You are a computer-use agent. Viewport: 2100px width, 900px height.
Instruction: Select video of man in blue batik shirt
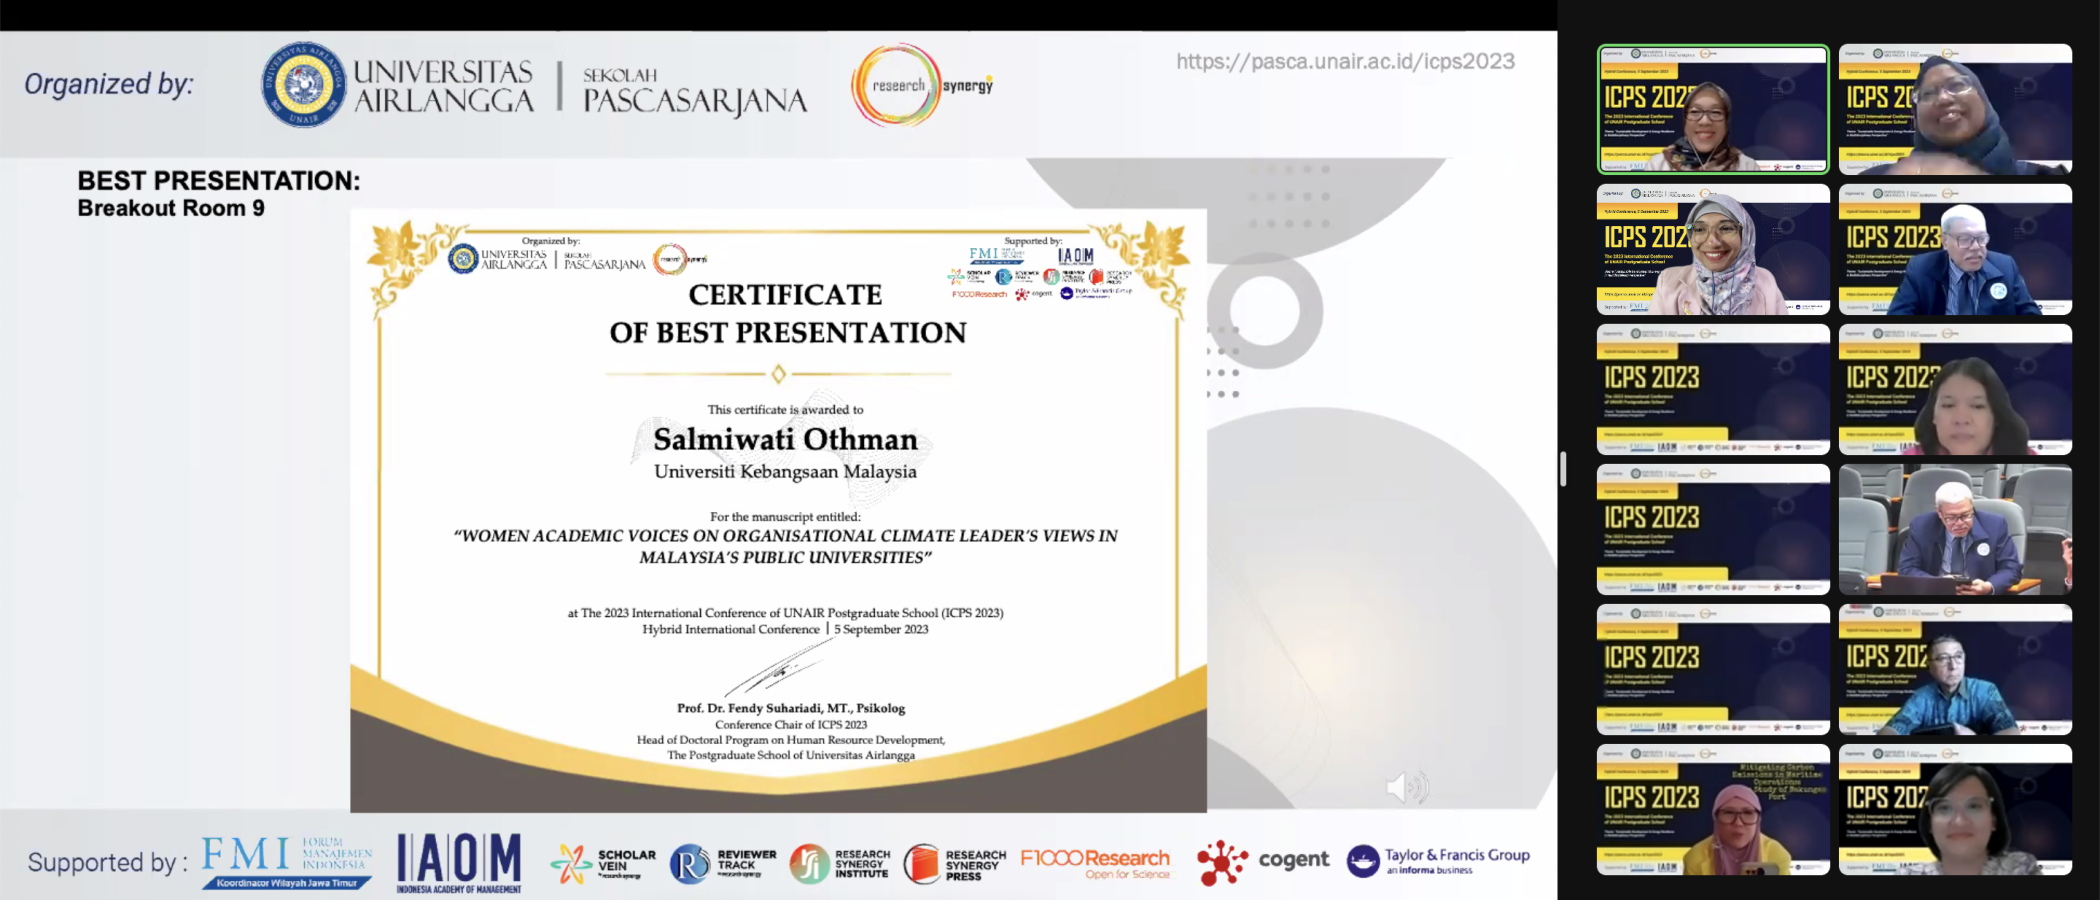coord(1955,669)
